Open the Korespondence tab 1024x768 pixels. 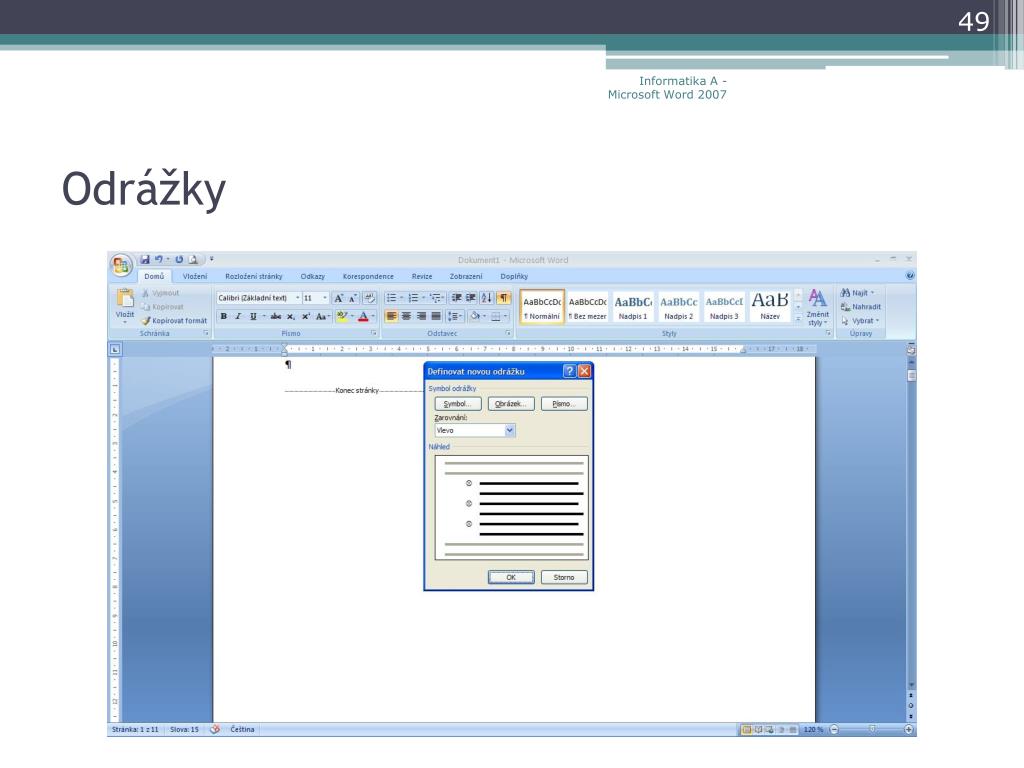(368, 276)
